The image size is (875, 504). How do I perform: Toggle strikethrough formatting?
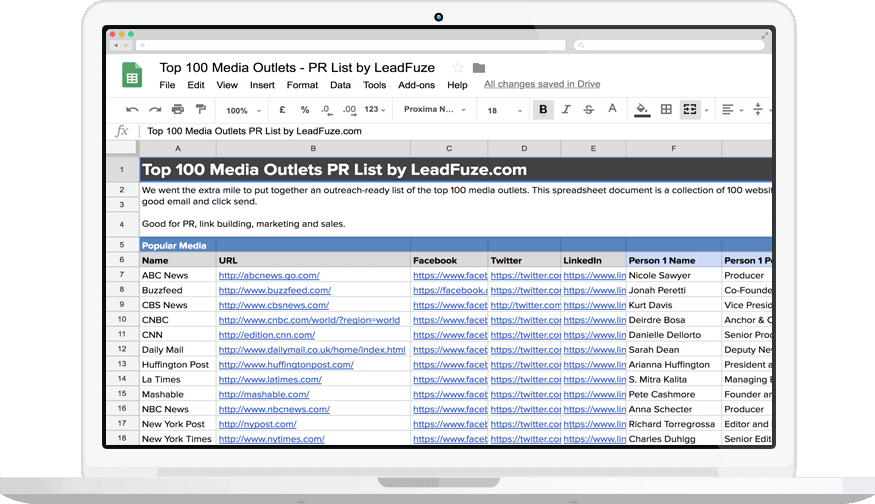589,109
